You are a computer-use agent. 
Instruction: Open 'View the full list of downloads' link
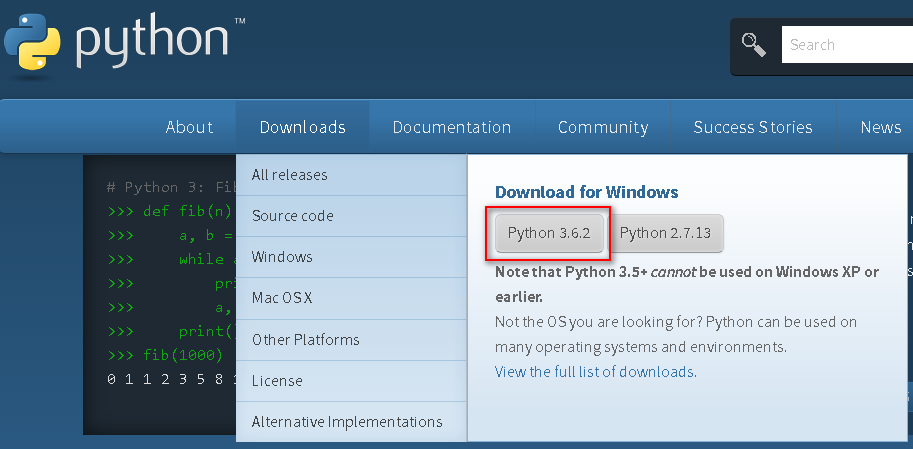click(594, 372)
